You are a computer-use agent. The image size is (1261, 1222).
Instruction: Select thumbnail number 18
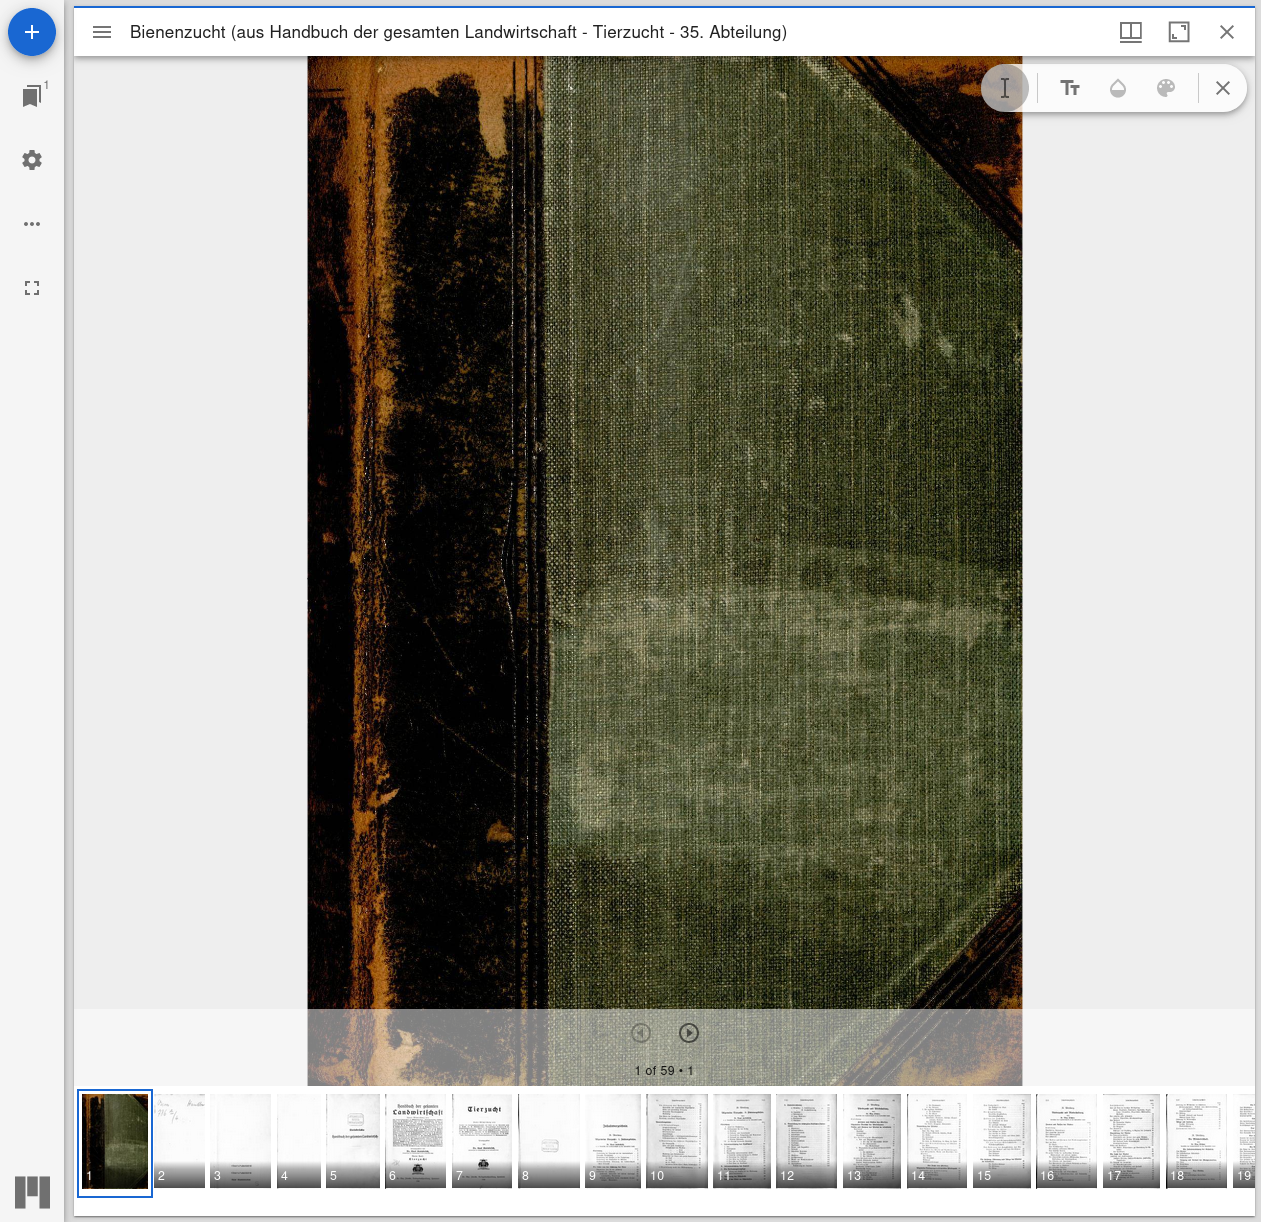pos(1197,1141)
